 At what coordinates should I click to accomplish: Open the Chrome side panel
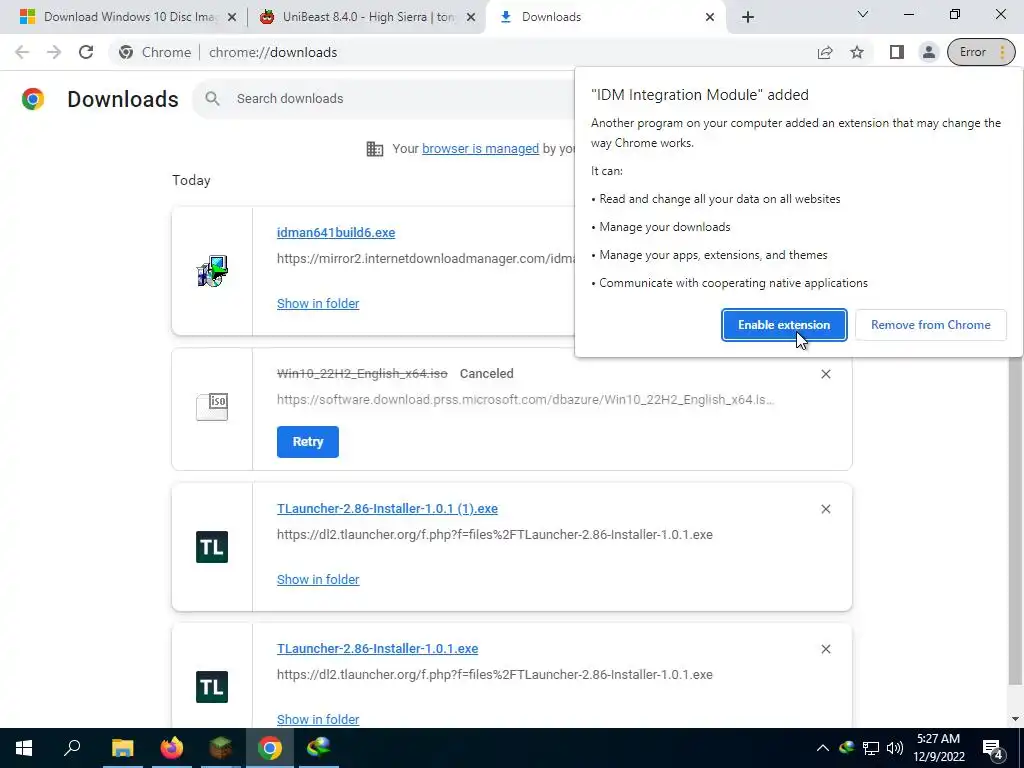(x=897, y=52)
